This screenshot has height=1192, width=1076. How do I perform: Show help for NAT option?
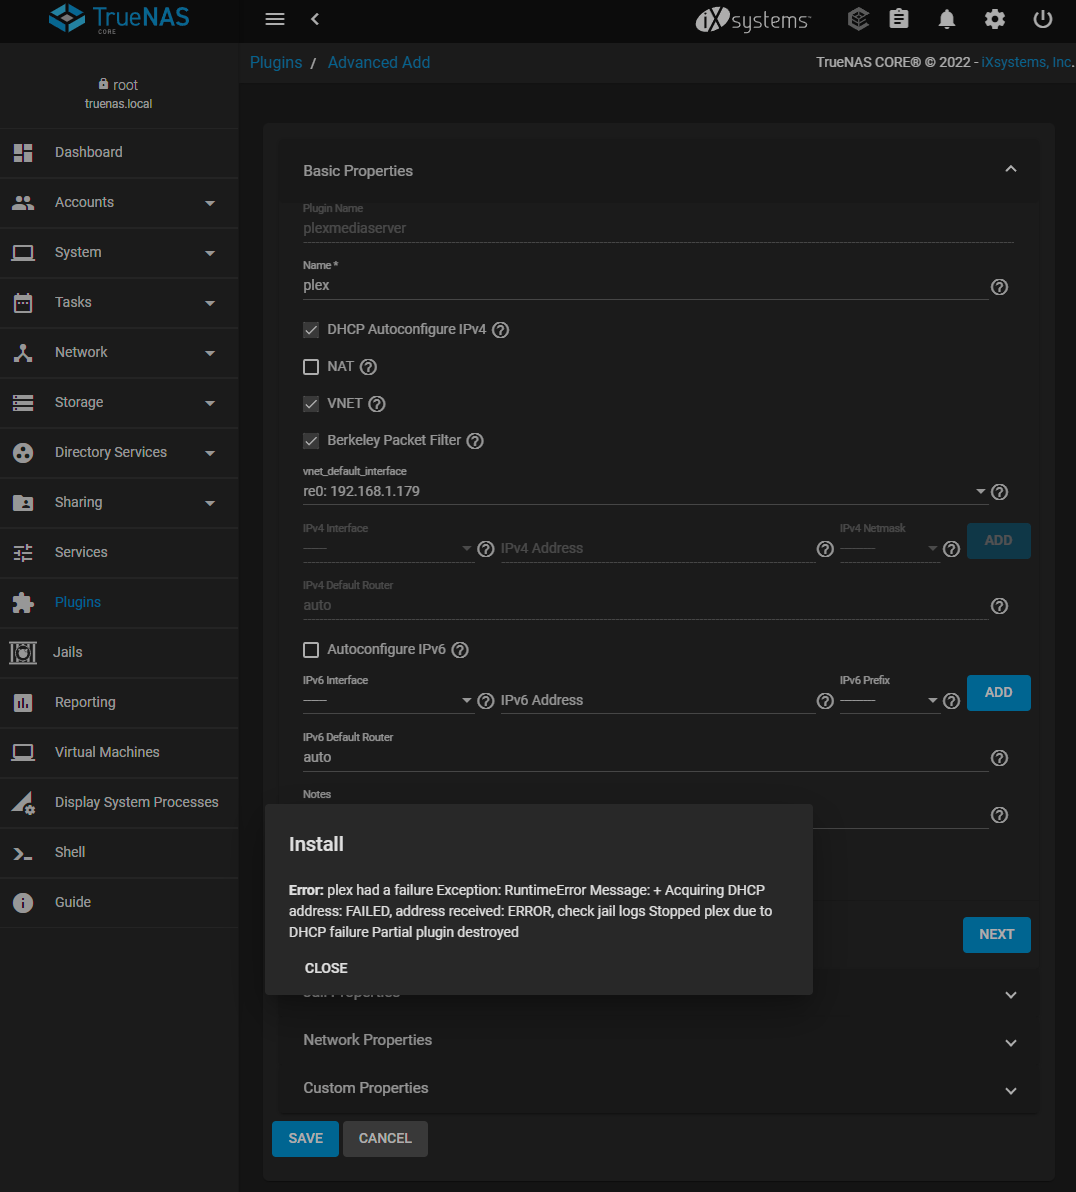368,367
